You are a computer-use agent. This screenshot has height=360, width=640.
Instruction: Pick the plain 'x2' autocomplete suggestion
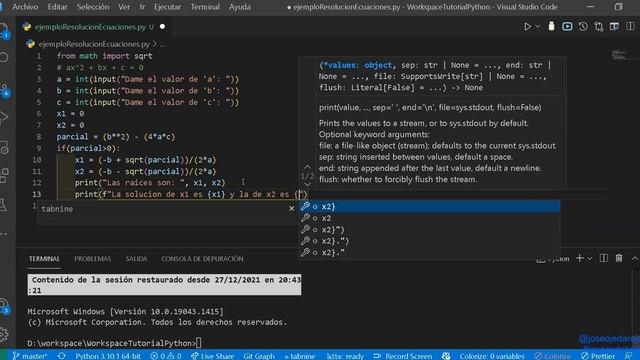coord(429,218)
